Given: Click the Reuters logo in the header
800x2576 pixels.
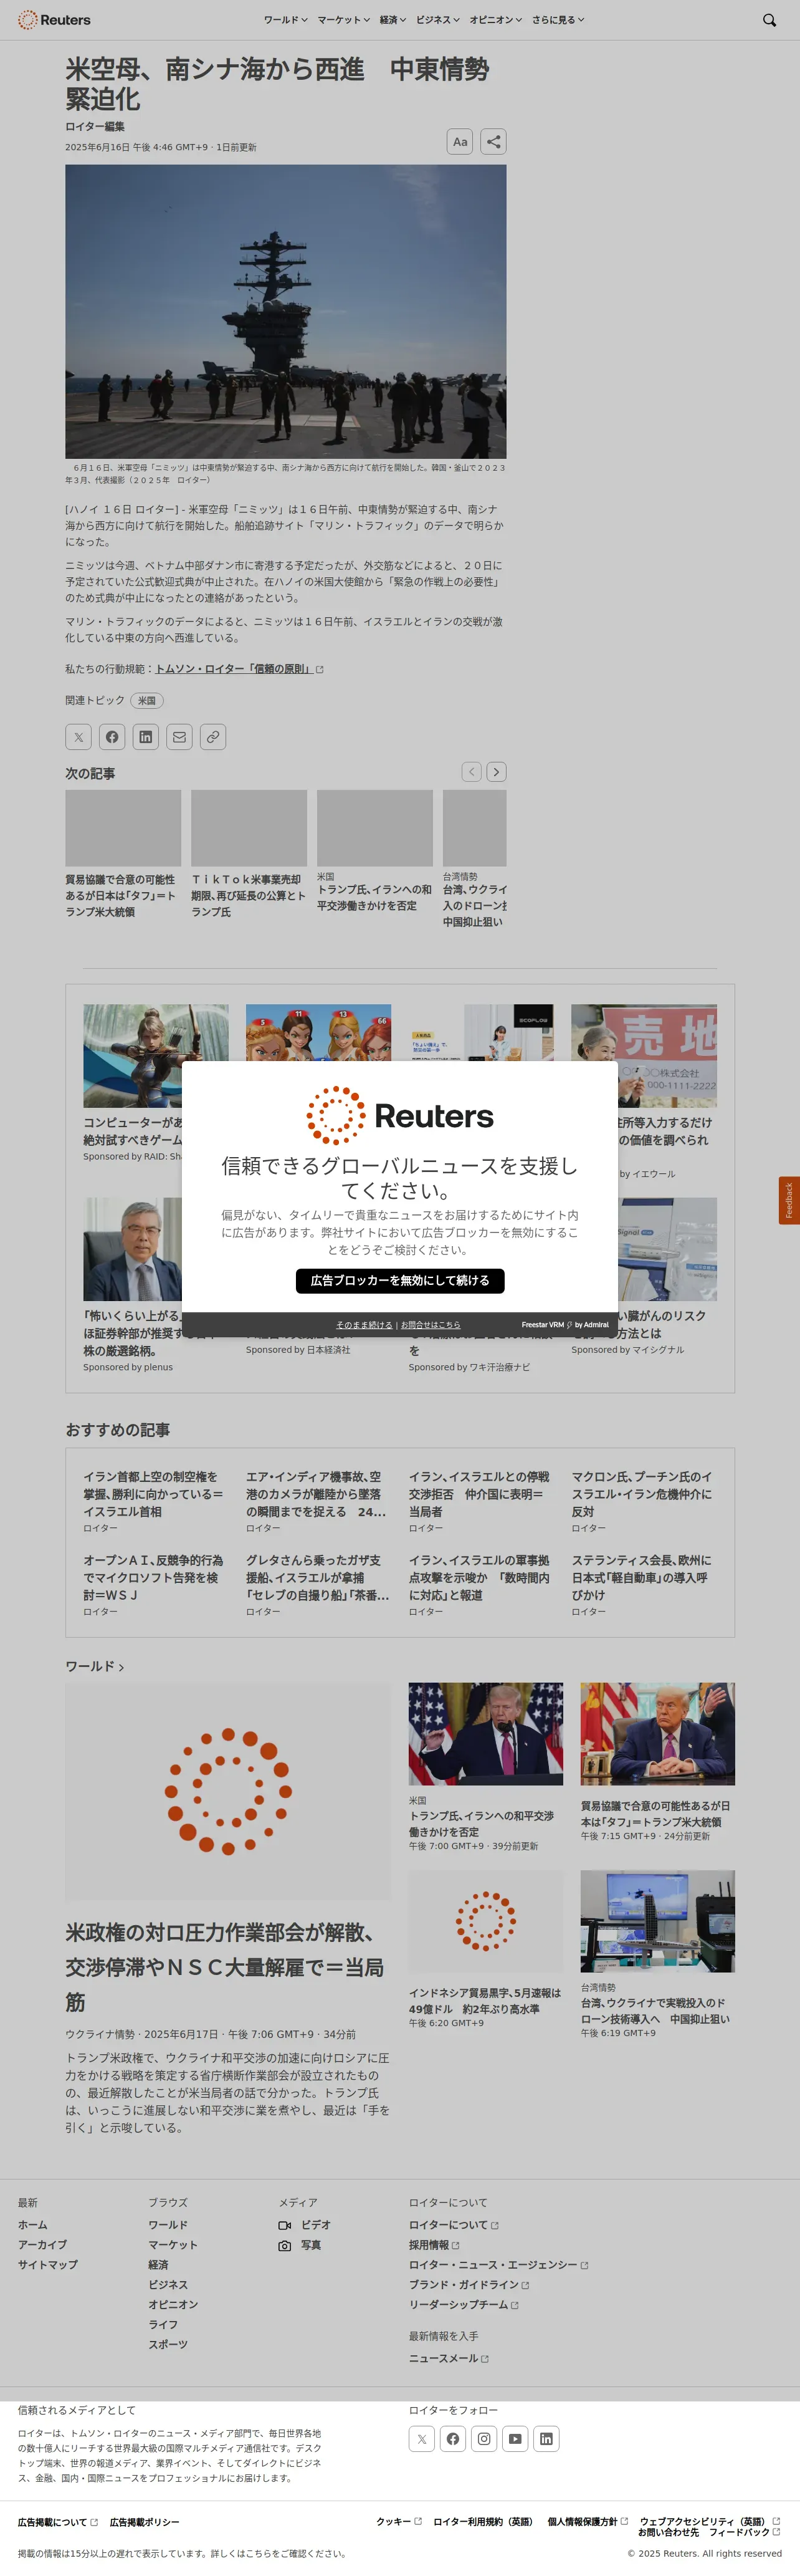Looking at the screenshot, I should (54, 20).
